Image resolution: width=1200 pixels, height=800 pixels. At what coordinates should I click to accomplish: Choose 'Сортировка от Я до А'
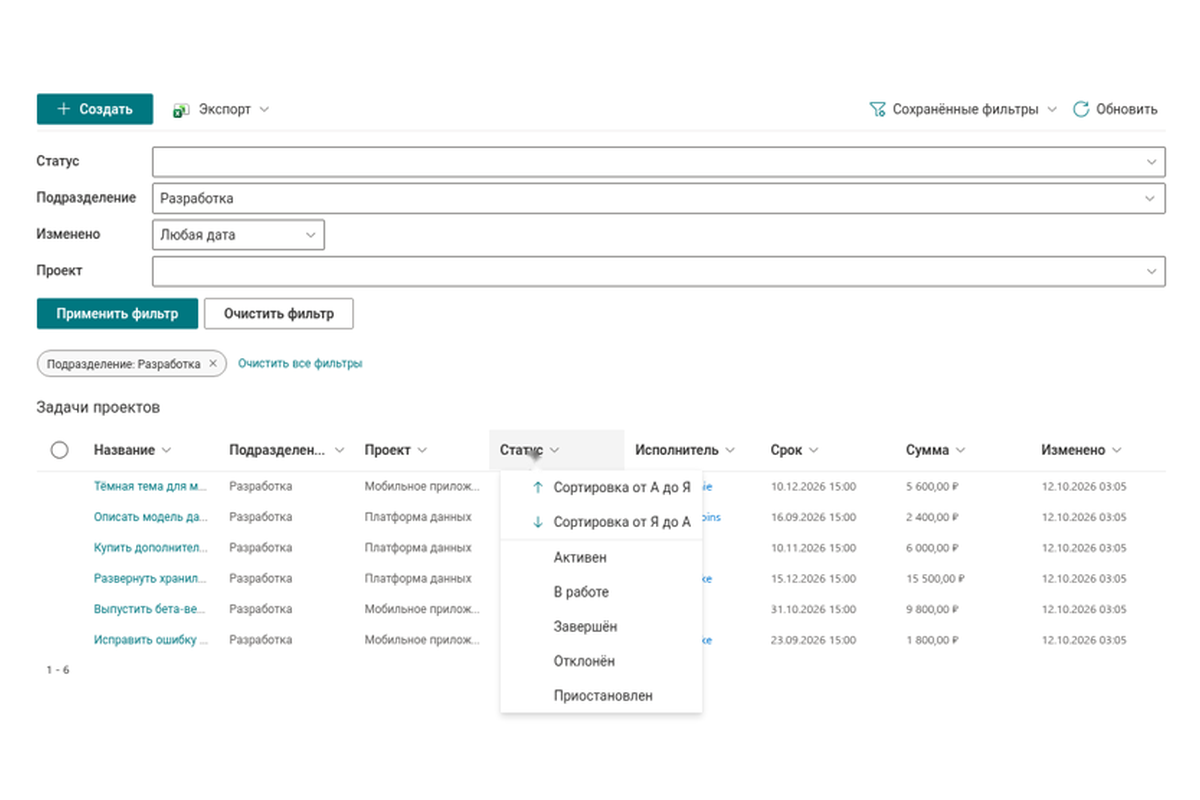click(x=601, y=522)
